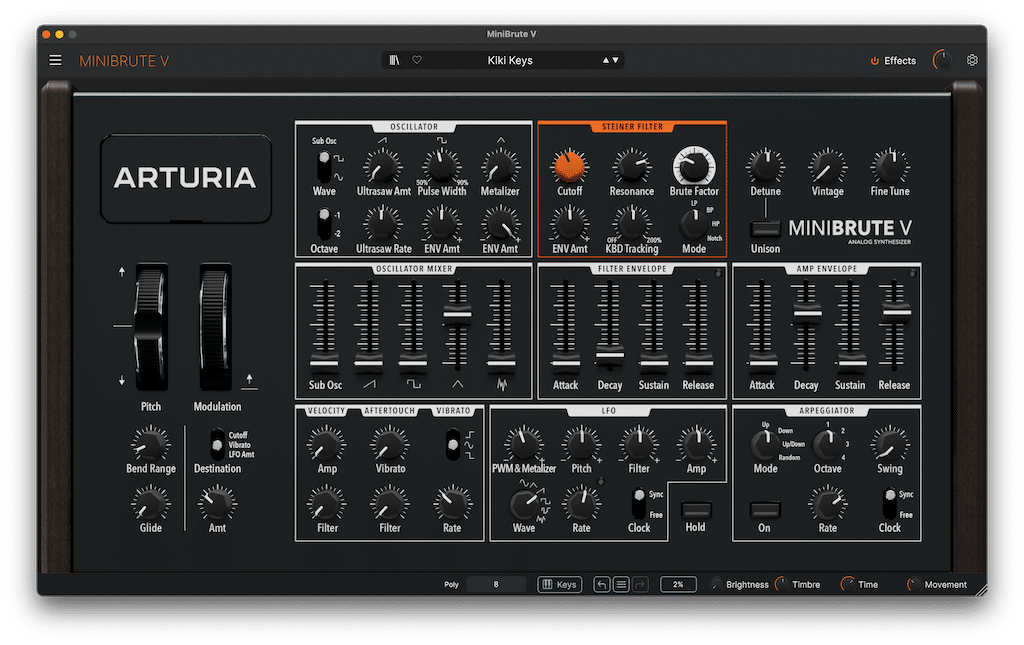Switch to the Vibrato tab
This screenshot has width=1024, height=645.
click(453, 411)
